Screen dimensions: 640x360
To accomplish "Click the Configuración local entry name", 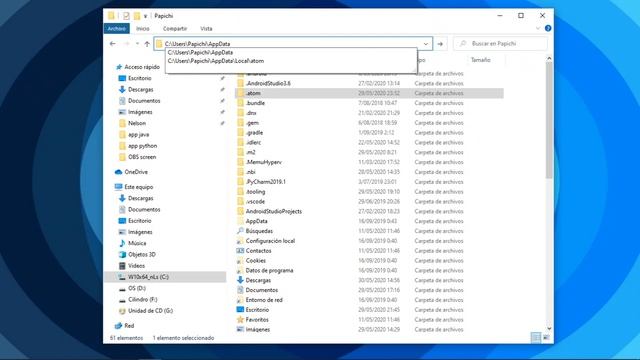I will pyautogui.click(x=270, y=241).
